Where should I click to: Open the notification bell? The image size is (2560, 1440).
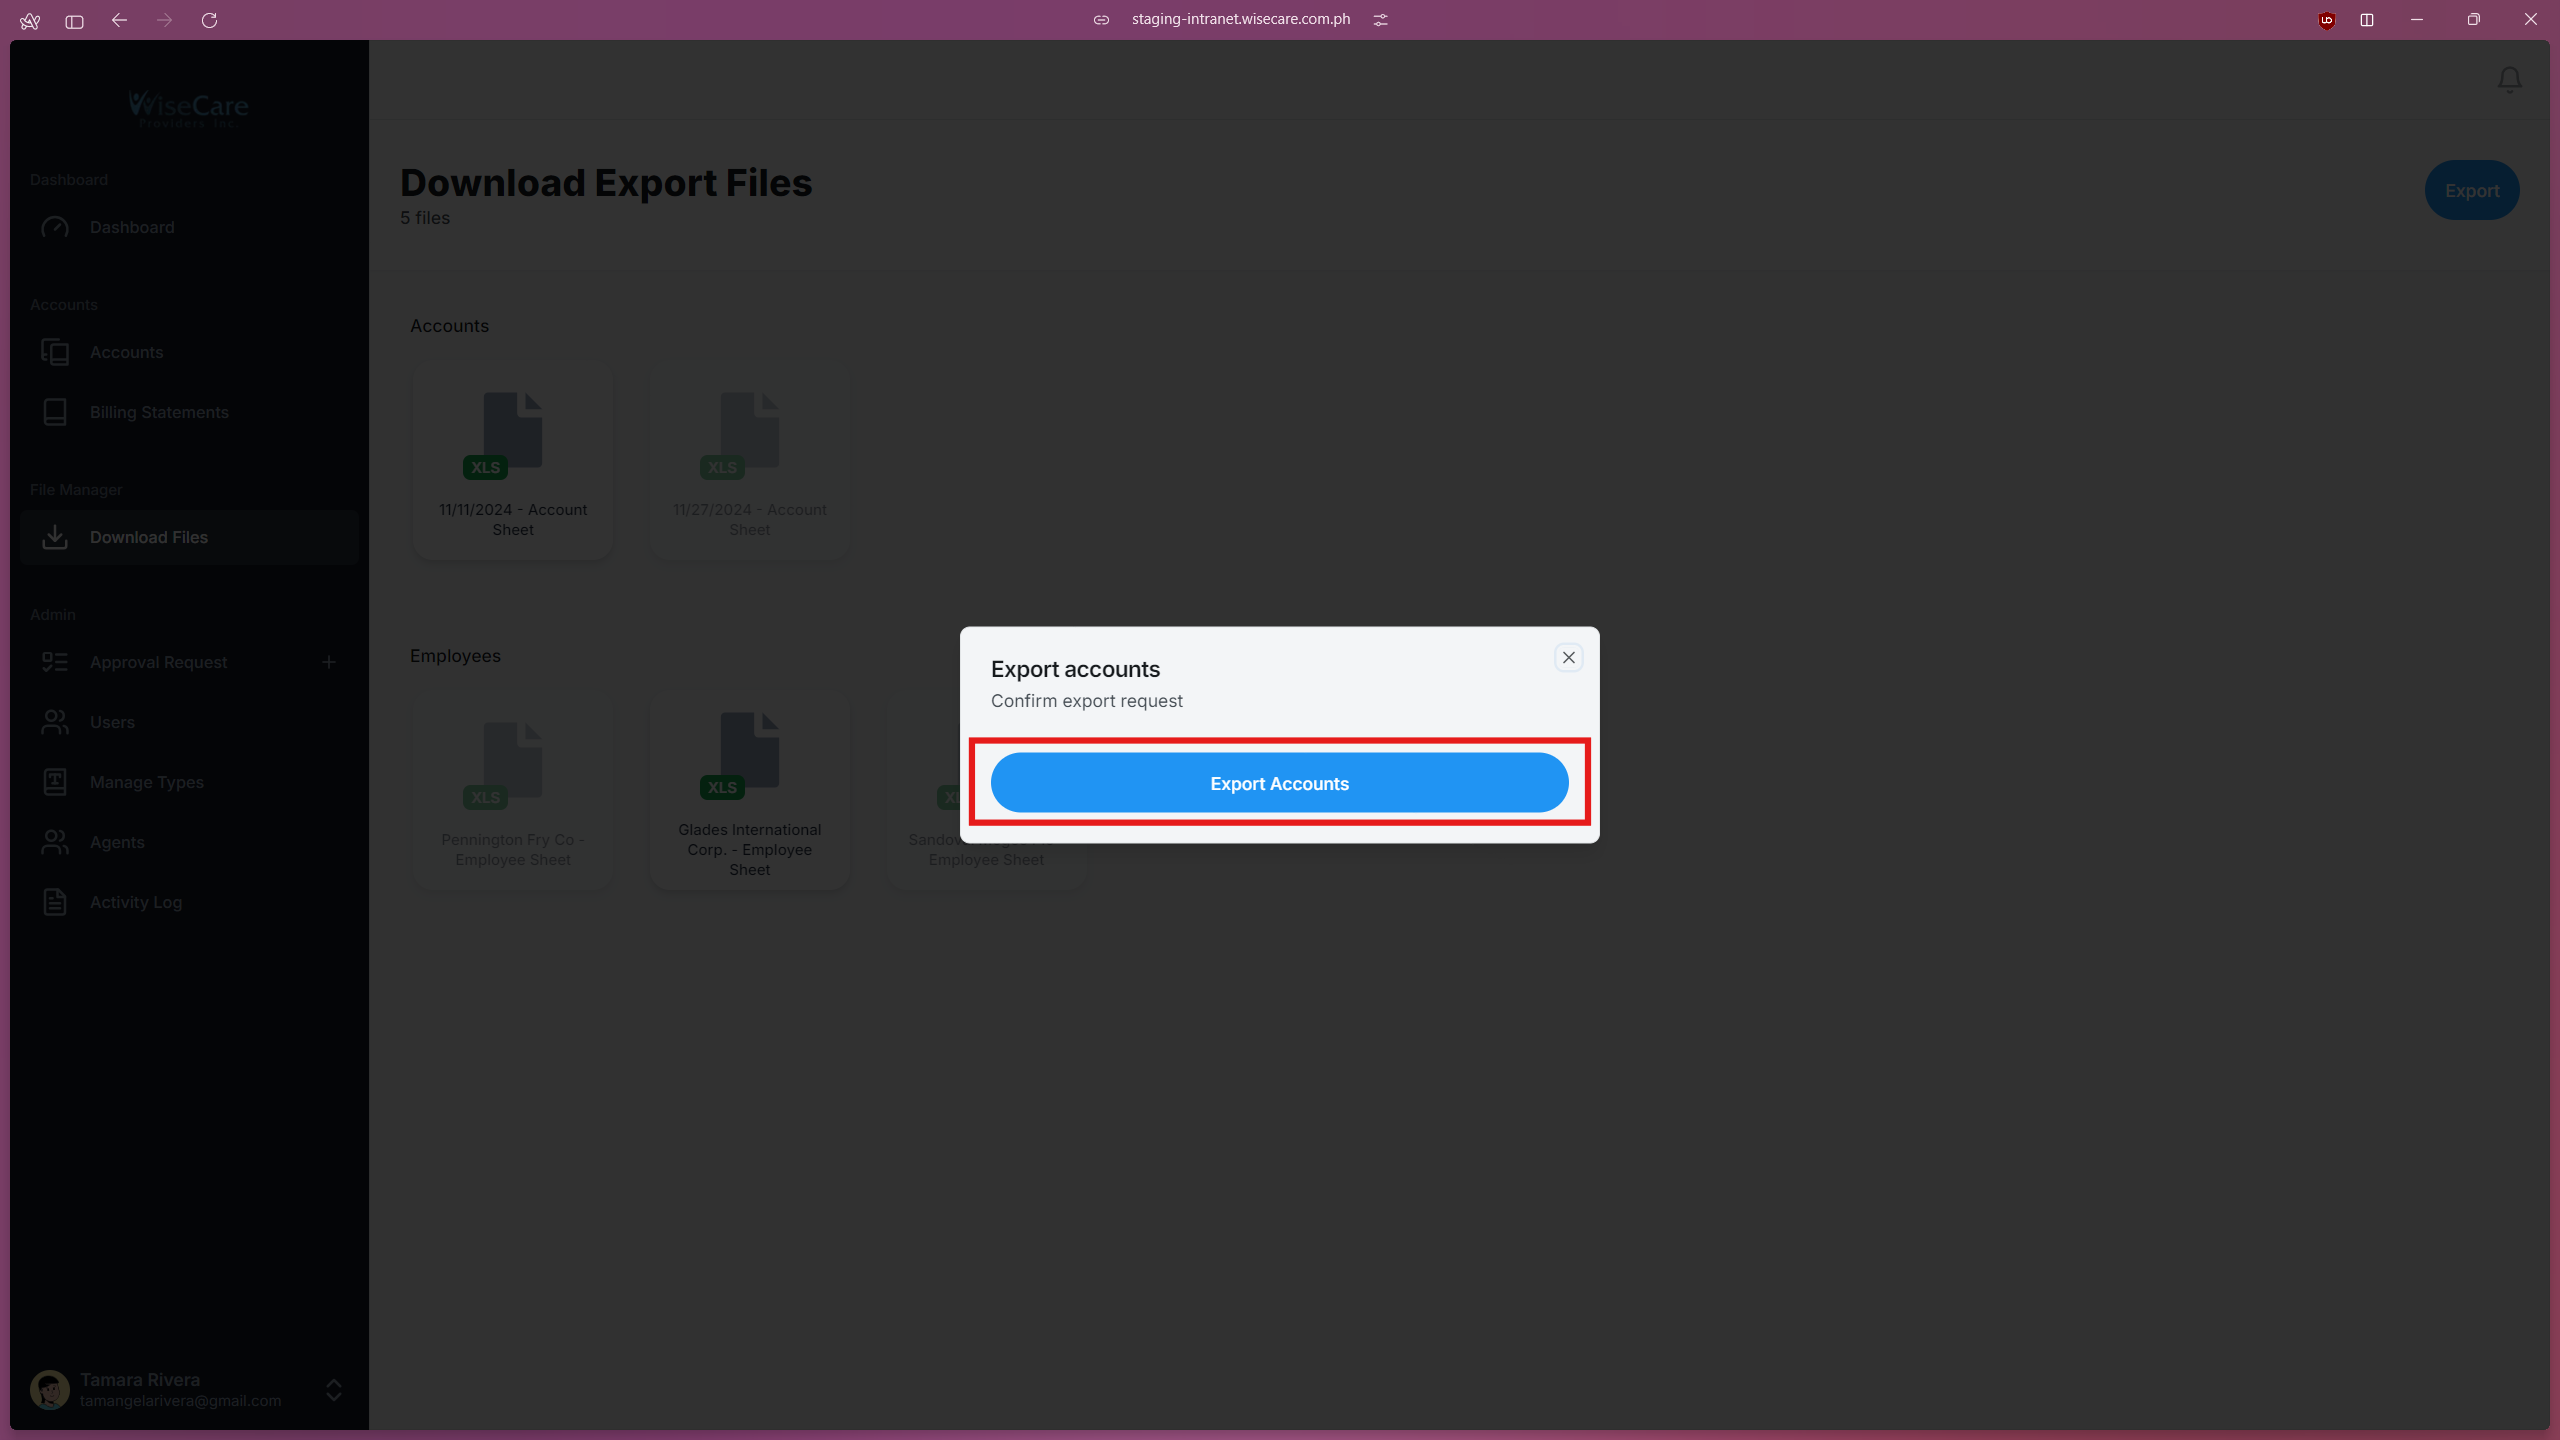tap(2509, 79)
